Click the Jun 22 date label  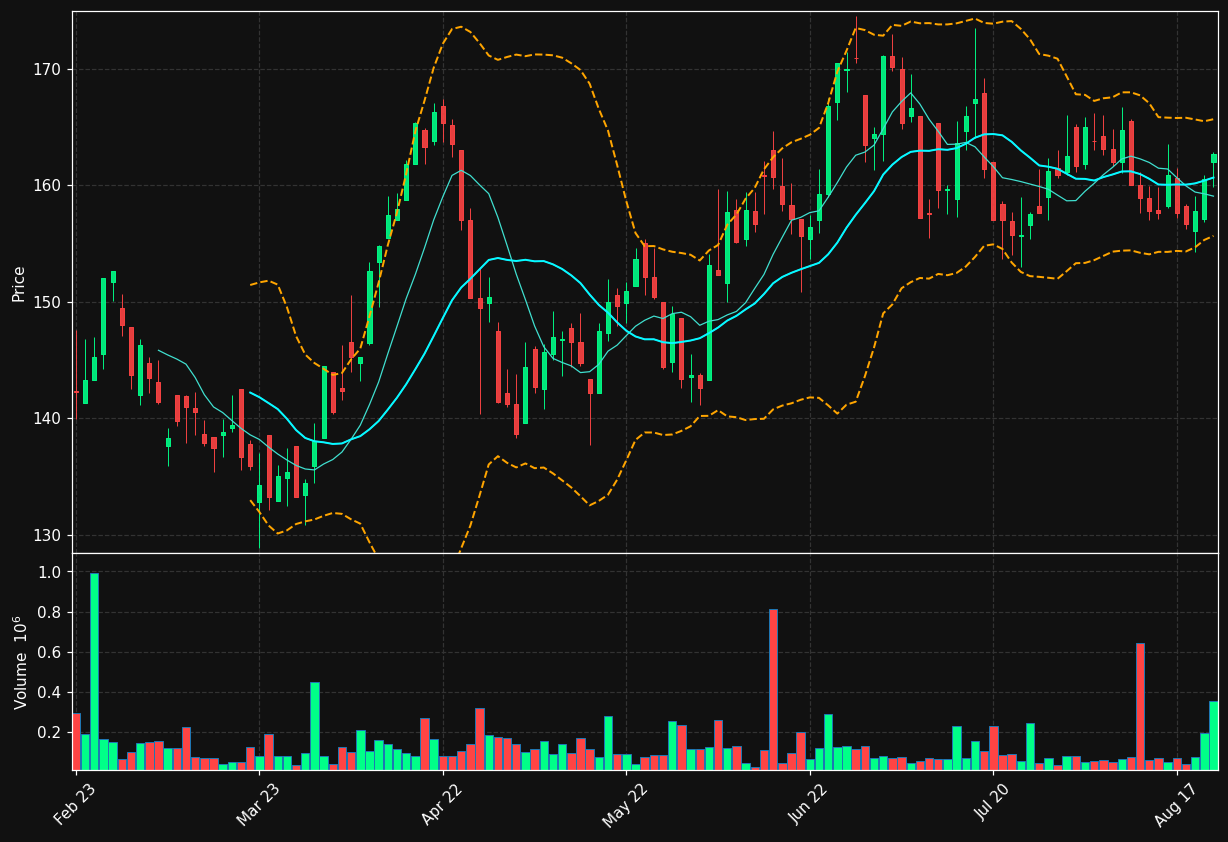click(810, 803)
